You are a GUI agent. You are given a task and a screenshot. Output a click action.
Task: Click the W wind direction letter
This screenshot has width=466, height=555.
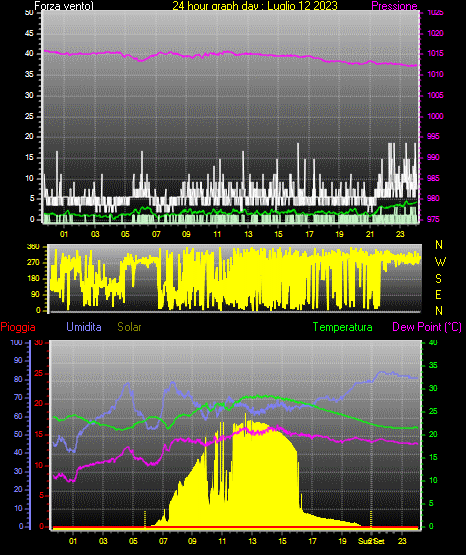pos(440,262)
